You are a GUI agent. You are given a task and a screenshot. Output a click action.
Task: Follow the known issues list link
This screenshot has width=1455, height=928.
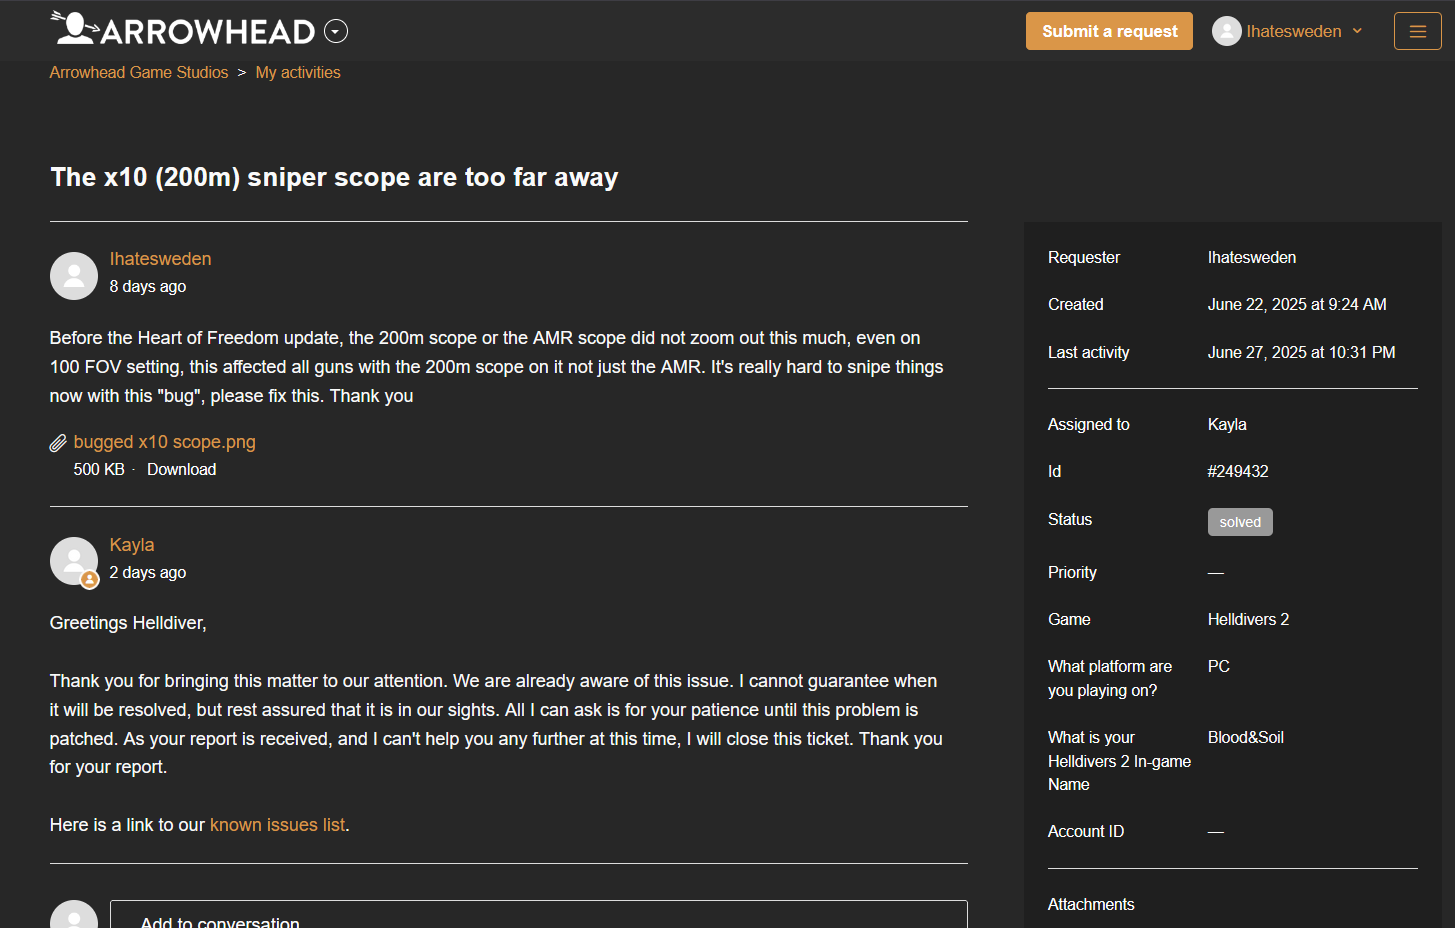[x=277, y=825]
